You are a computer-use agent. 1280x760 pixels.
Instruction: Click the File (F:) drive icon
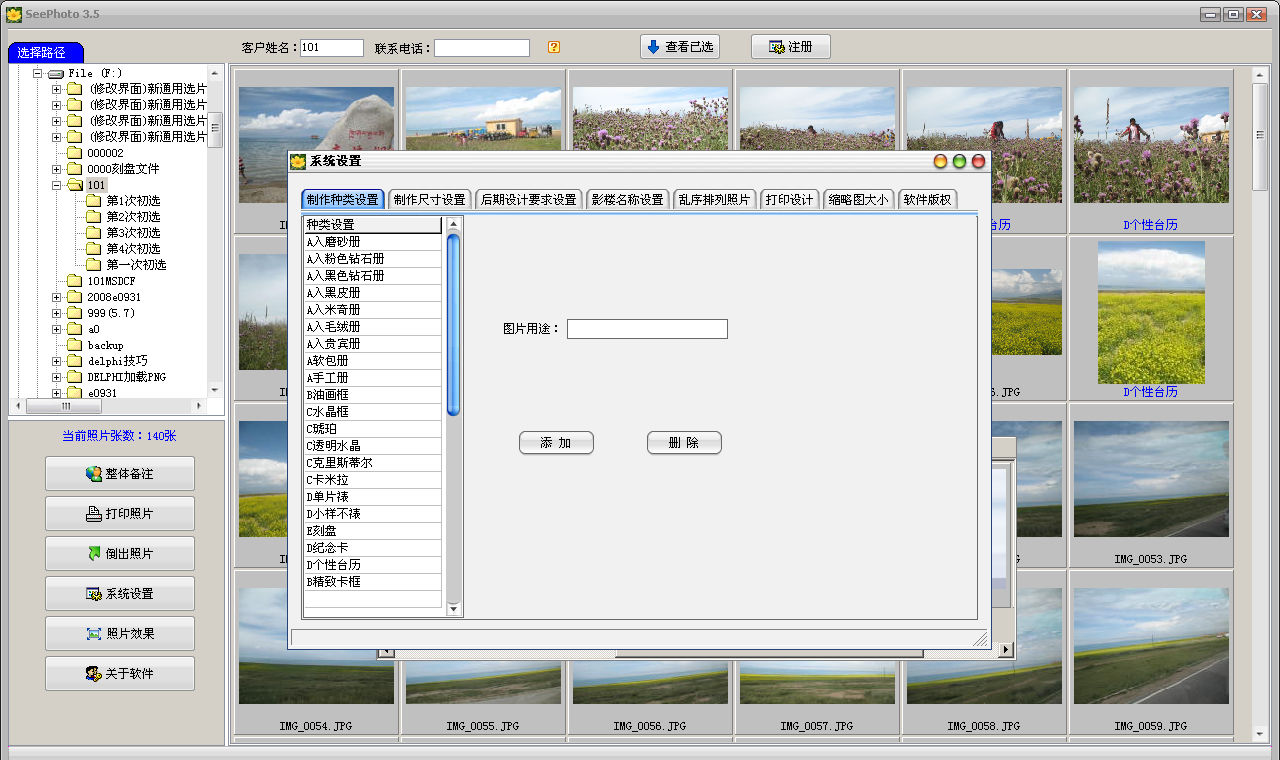56,74
